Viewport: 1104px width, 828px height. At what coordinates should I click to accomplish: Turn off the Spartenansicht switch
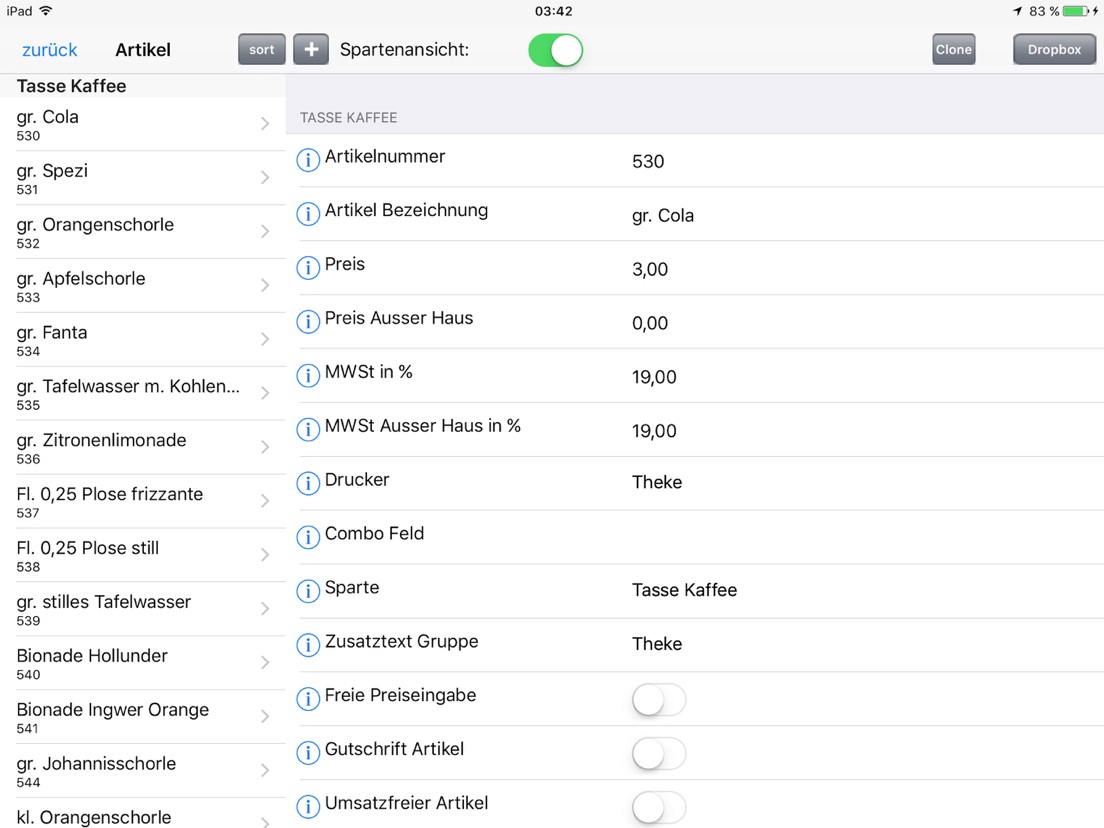click(x=556, y=50)
